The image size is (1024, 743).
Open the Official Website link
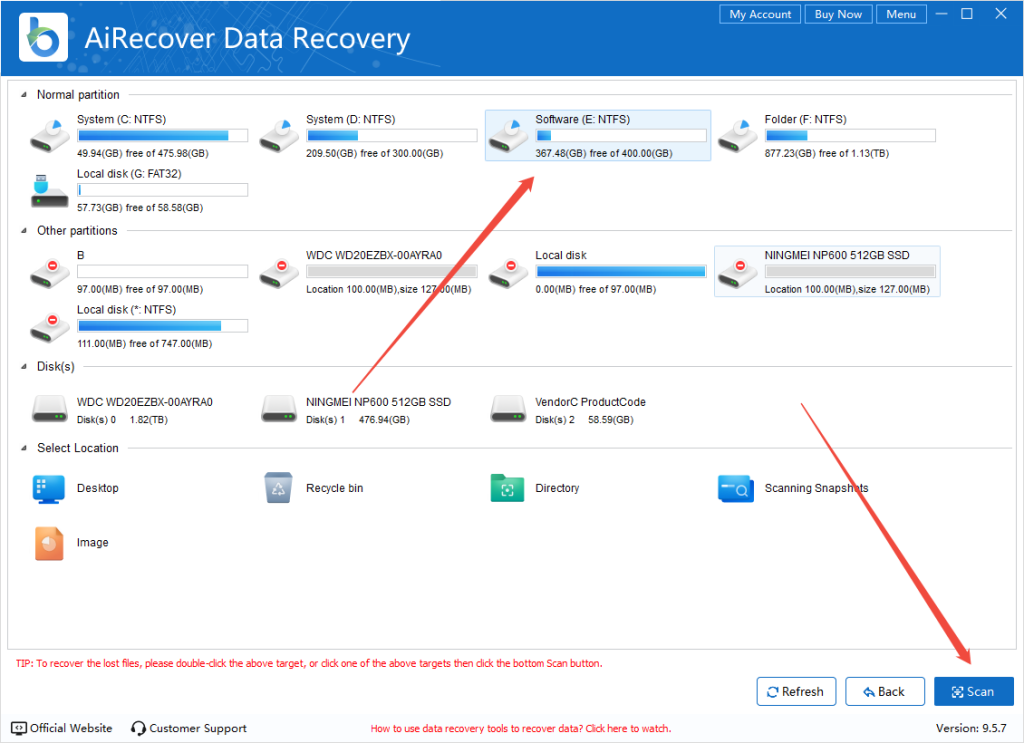click(62, 728)
